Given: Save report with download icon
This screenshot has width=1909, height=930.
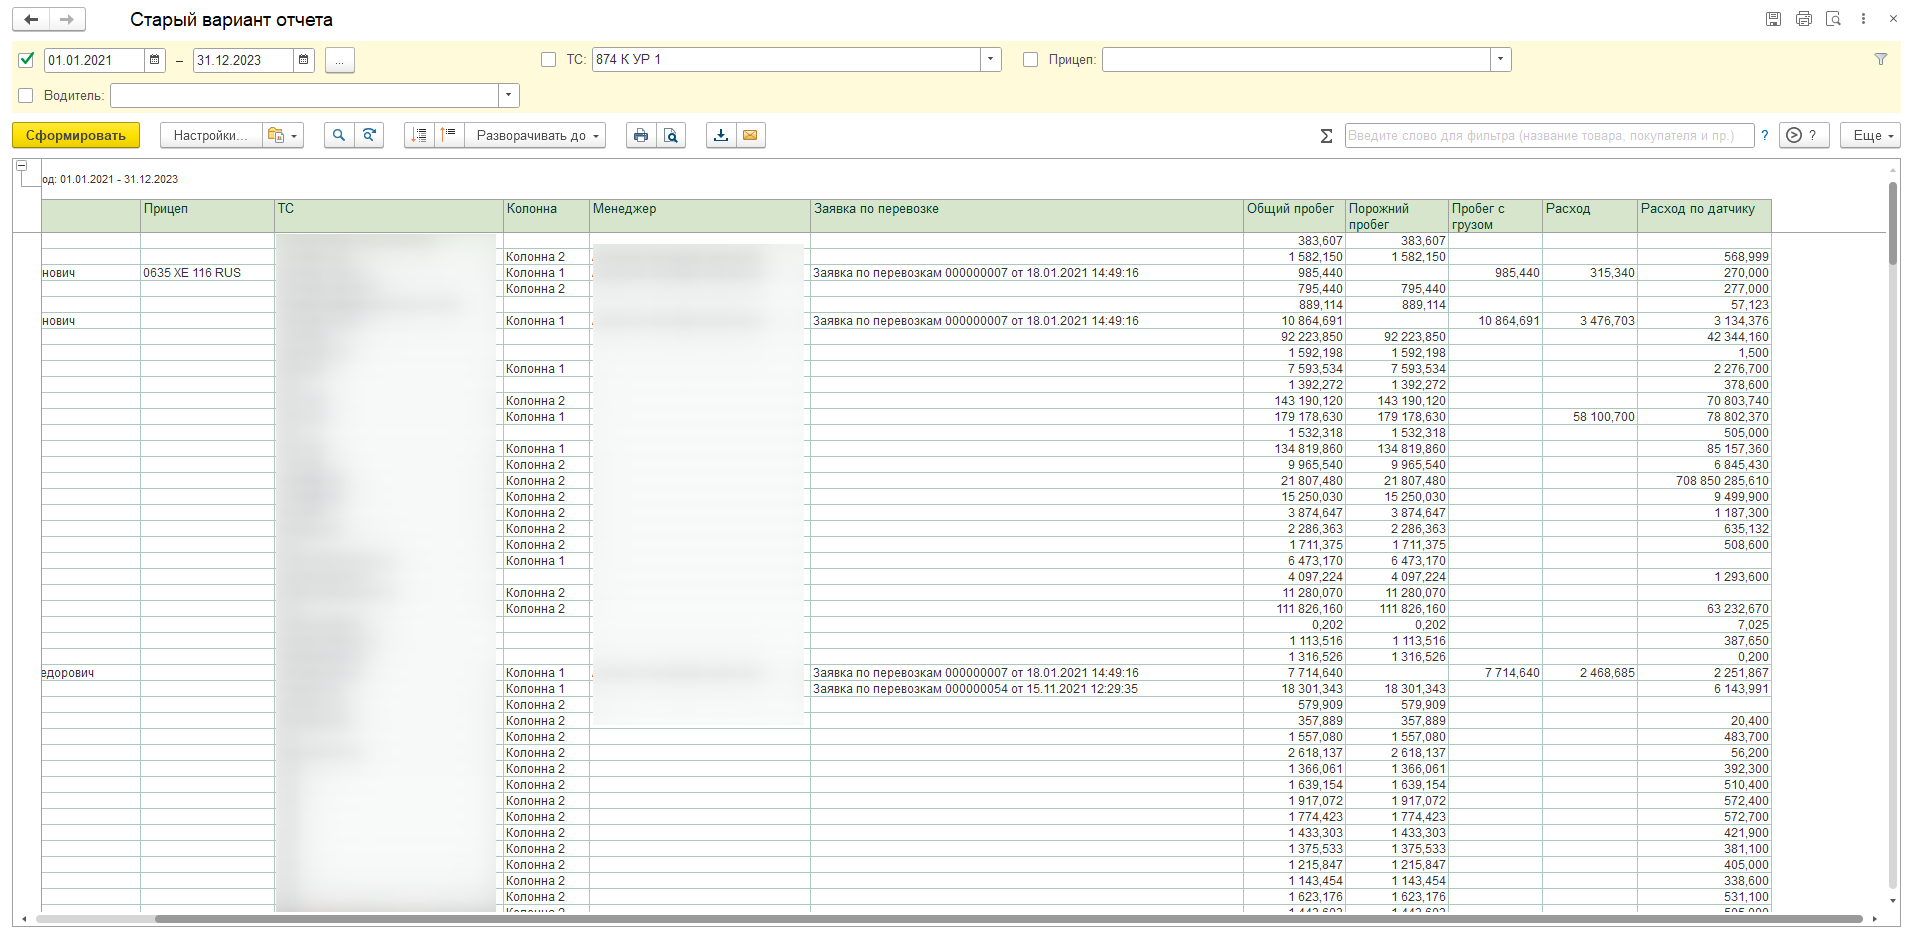Looking at the screenshot, I should pyautogui.click(x=721, y=136).
